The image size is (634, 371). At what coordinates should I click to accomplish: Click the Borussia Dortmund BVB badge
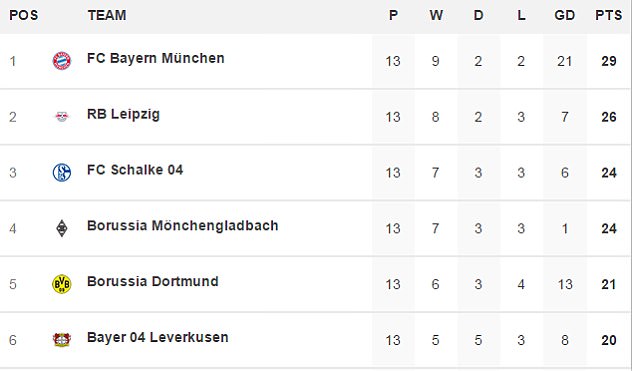62,284
